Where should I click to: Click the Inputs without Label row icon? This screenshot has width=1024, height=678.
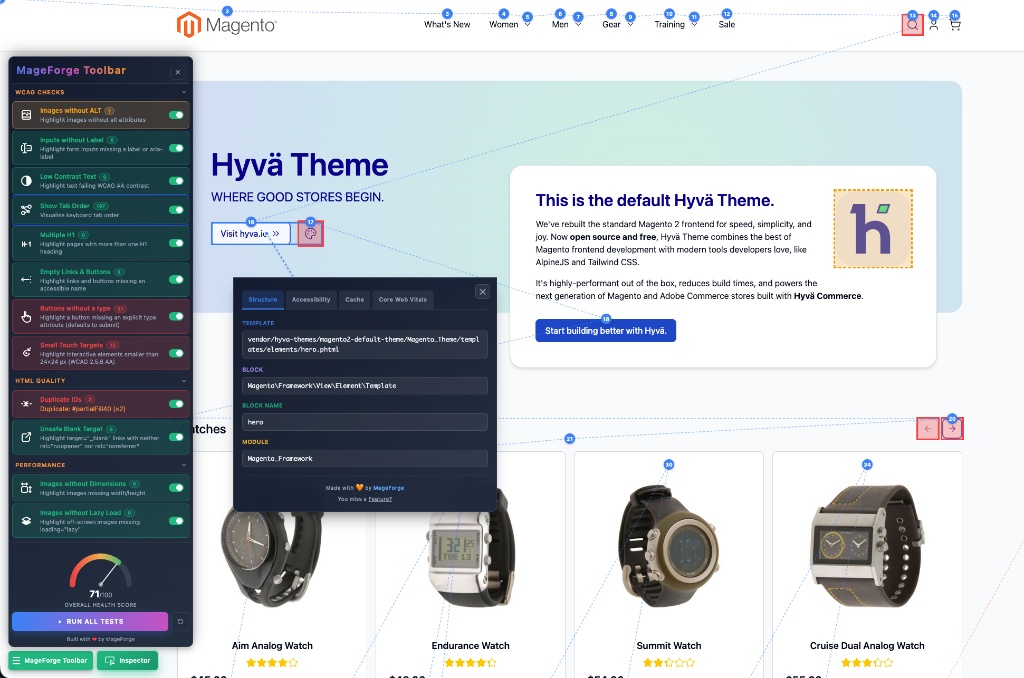tap(26, 148)
